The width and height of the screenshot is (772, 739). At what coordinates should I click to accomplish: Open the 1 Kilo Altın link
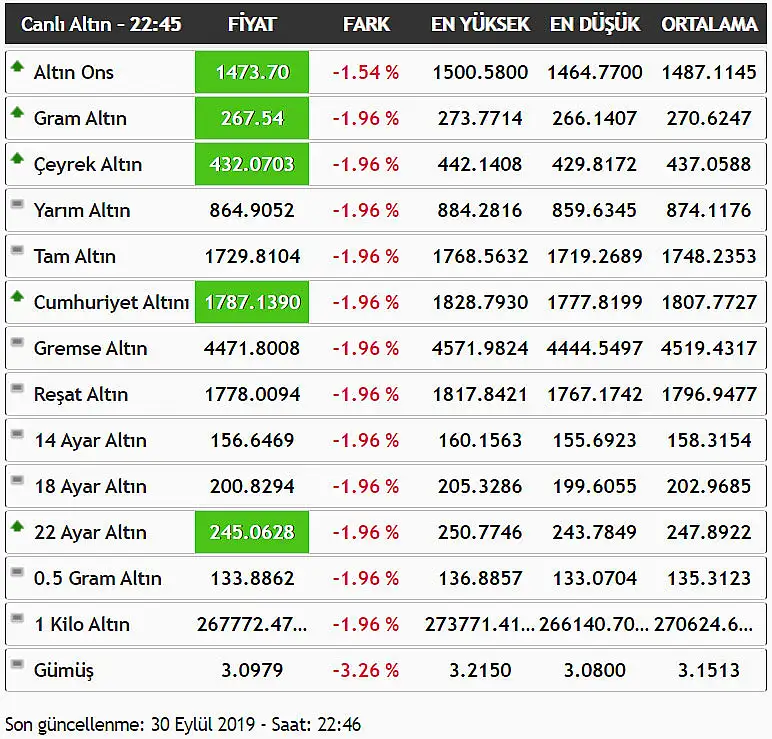[x=82, y=624]
